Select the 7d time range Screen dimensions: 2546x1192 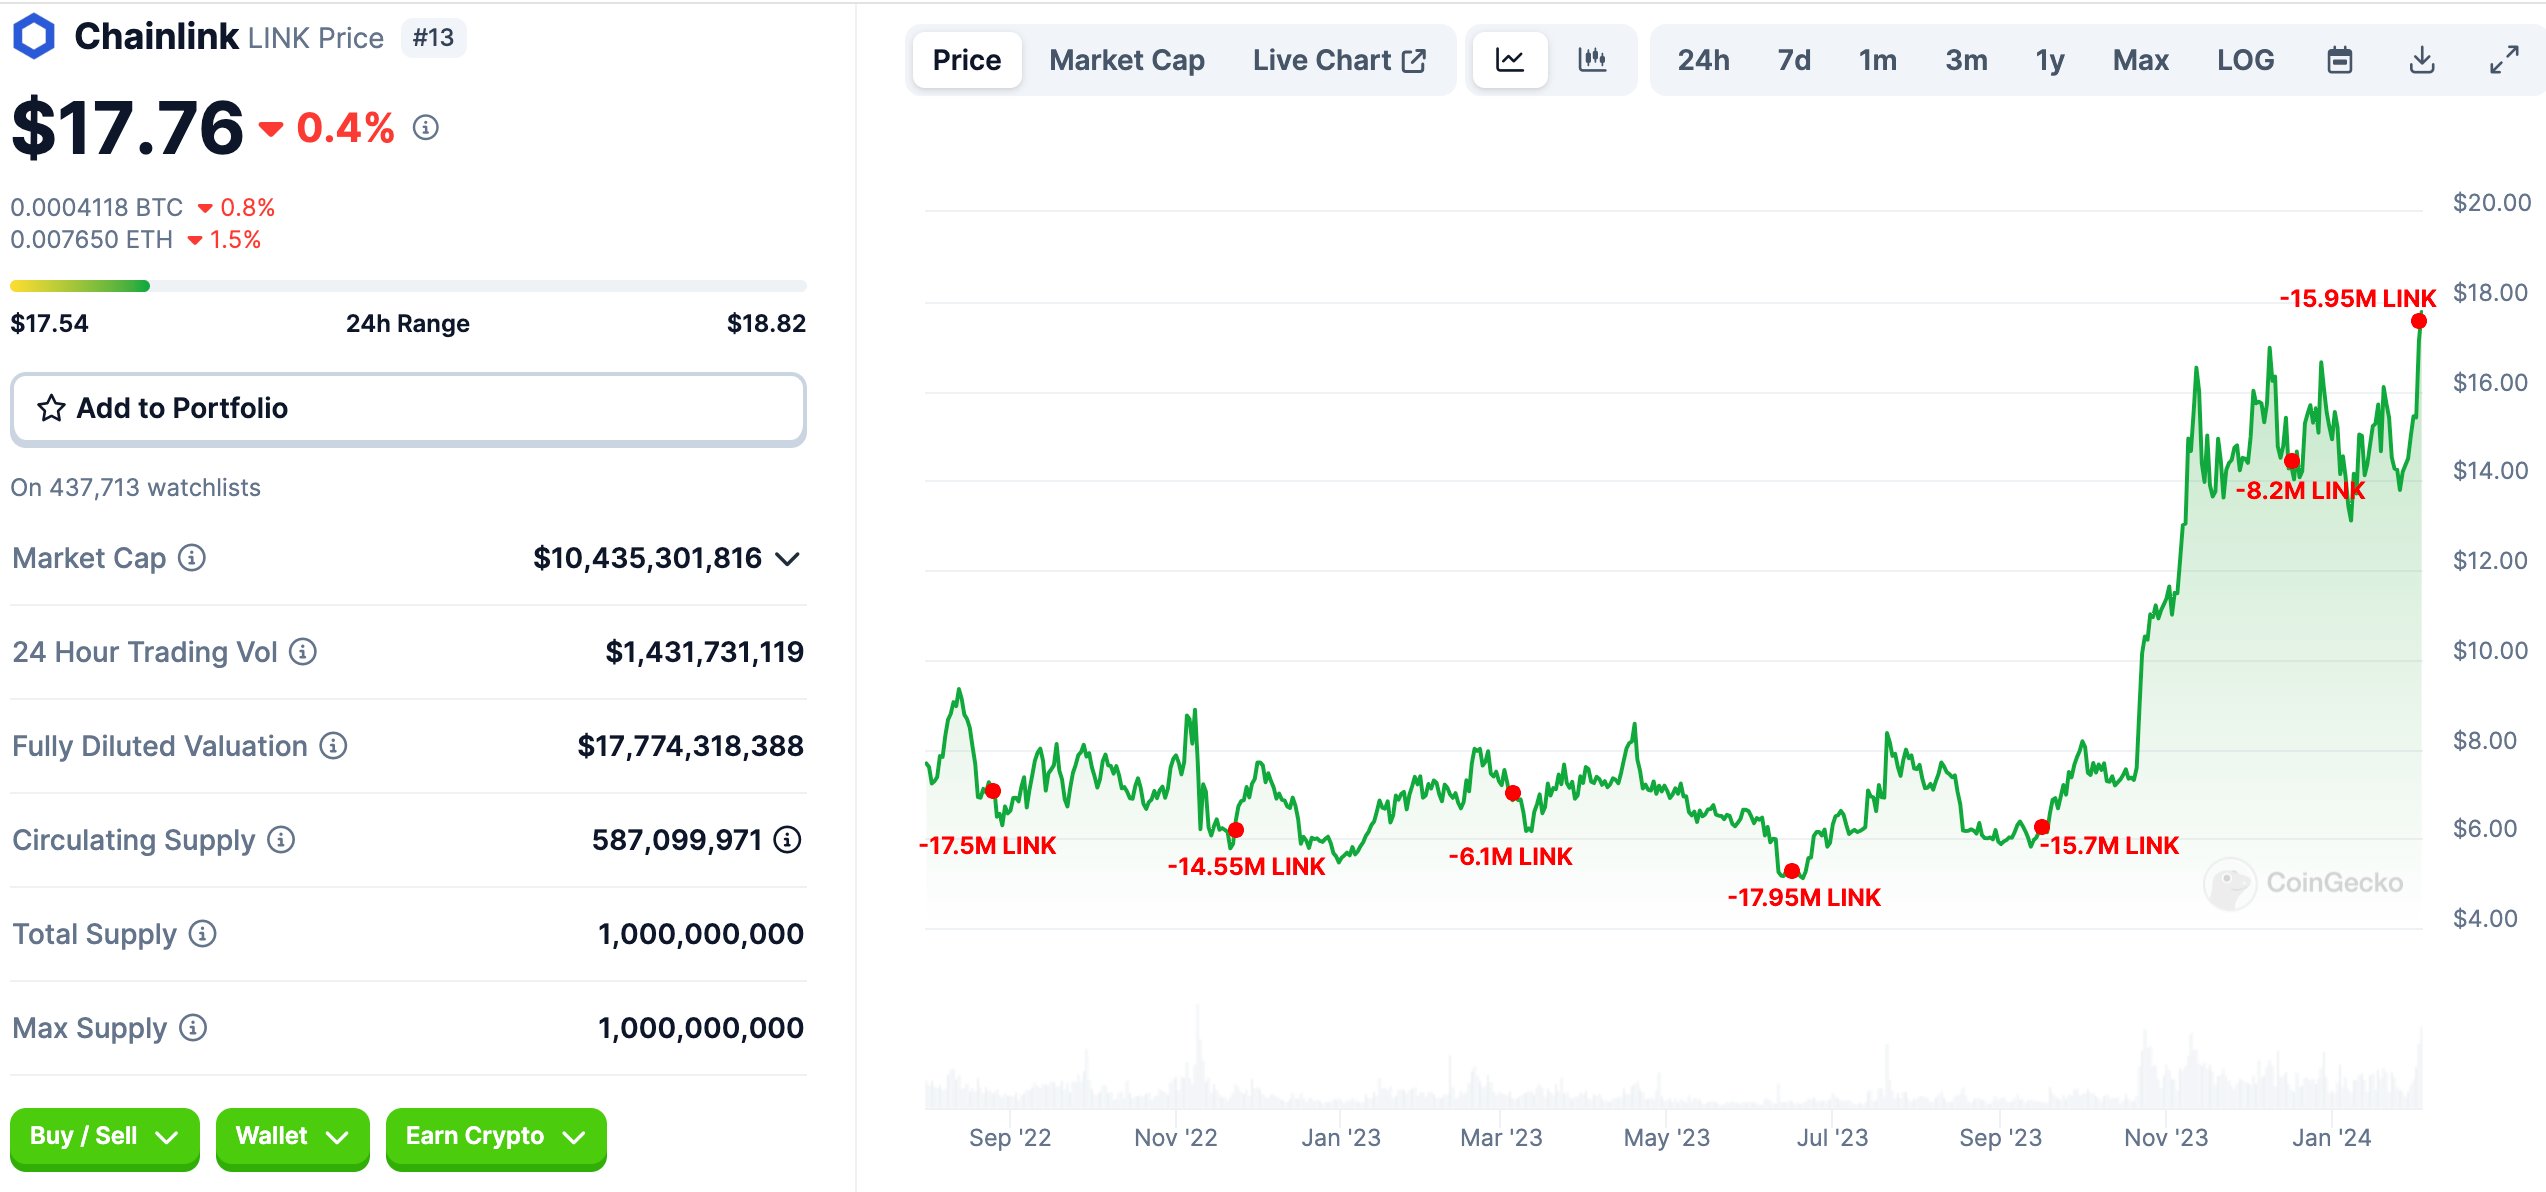point(1794,60)
